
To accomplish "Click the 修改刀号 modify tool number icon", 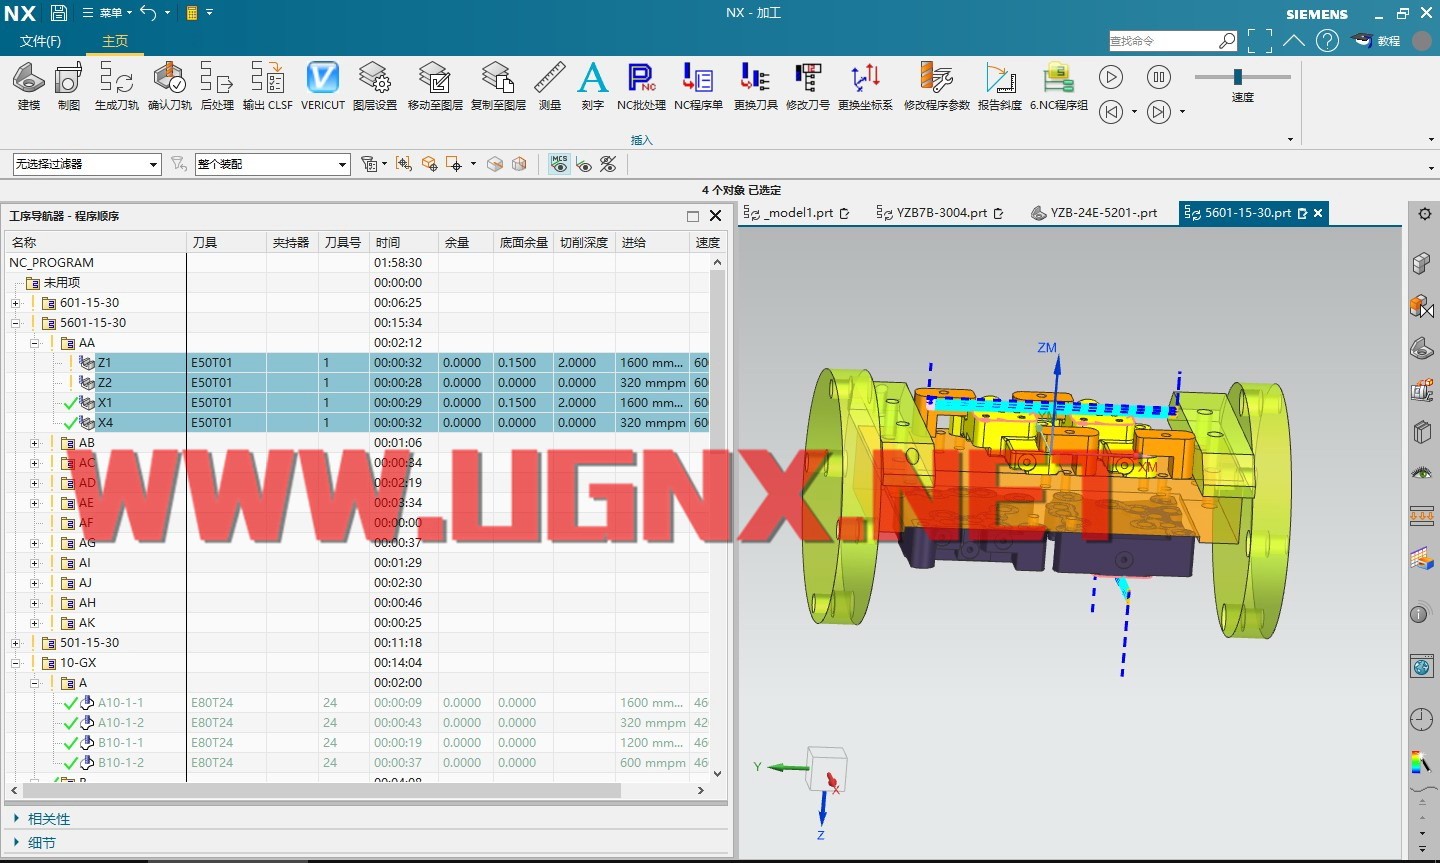I will point(808,86).
